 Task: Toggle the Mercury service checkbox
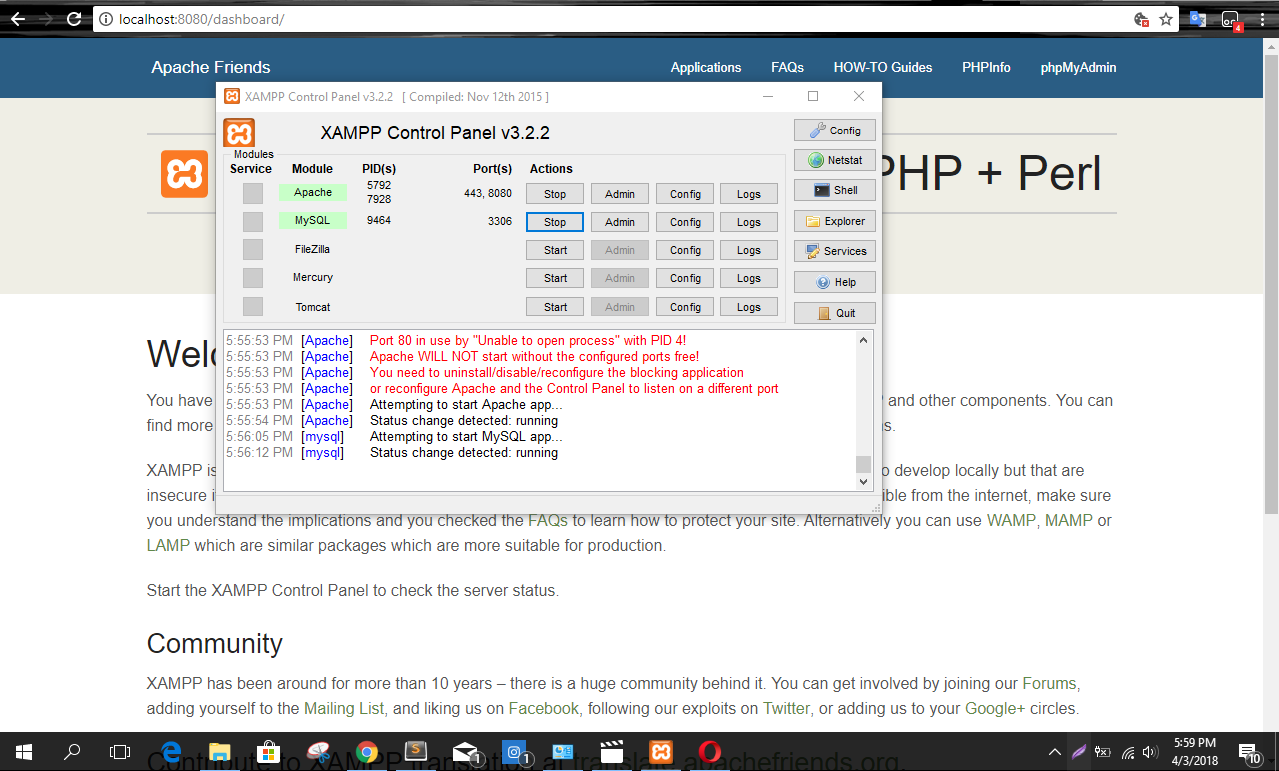click(253, 277)
